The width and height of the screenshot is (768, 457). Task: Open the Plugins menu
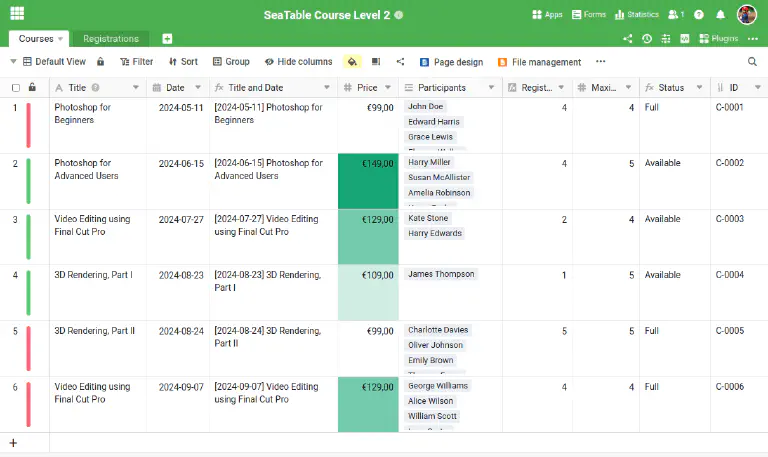(718, 39)
